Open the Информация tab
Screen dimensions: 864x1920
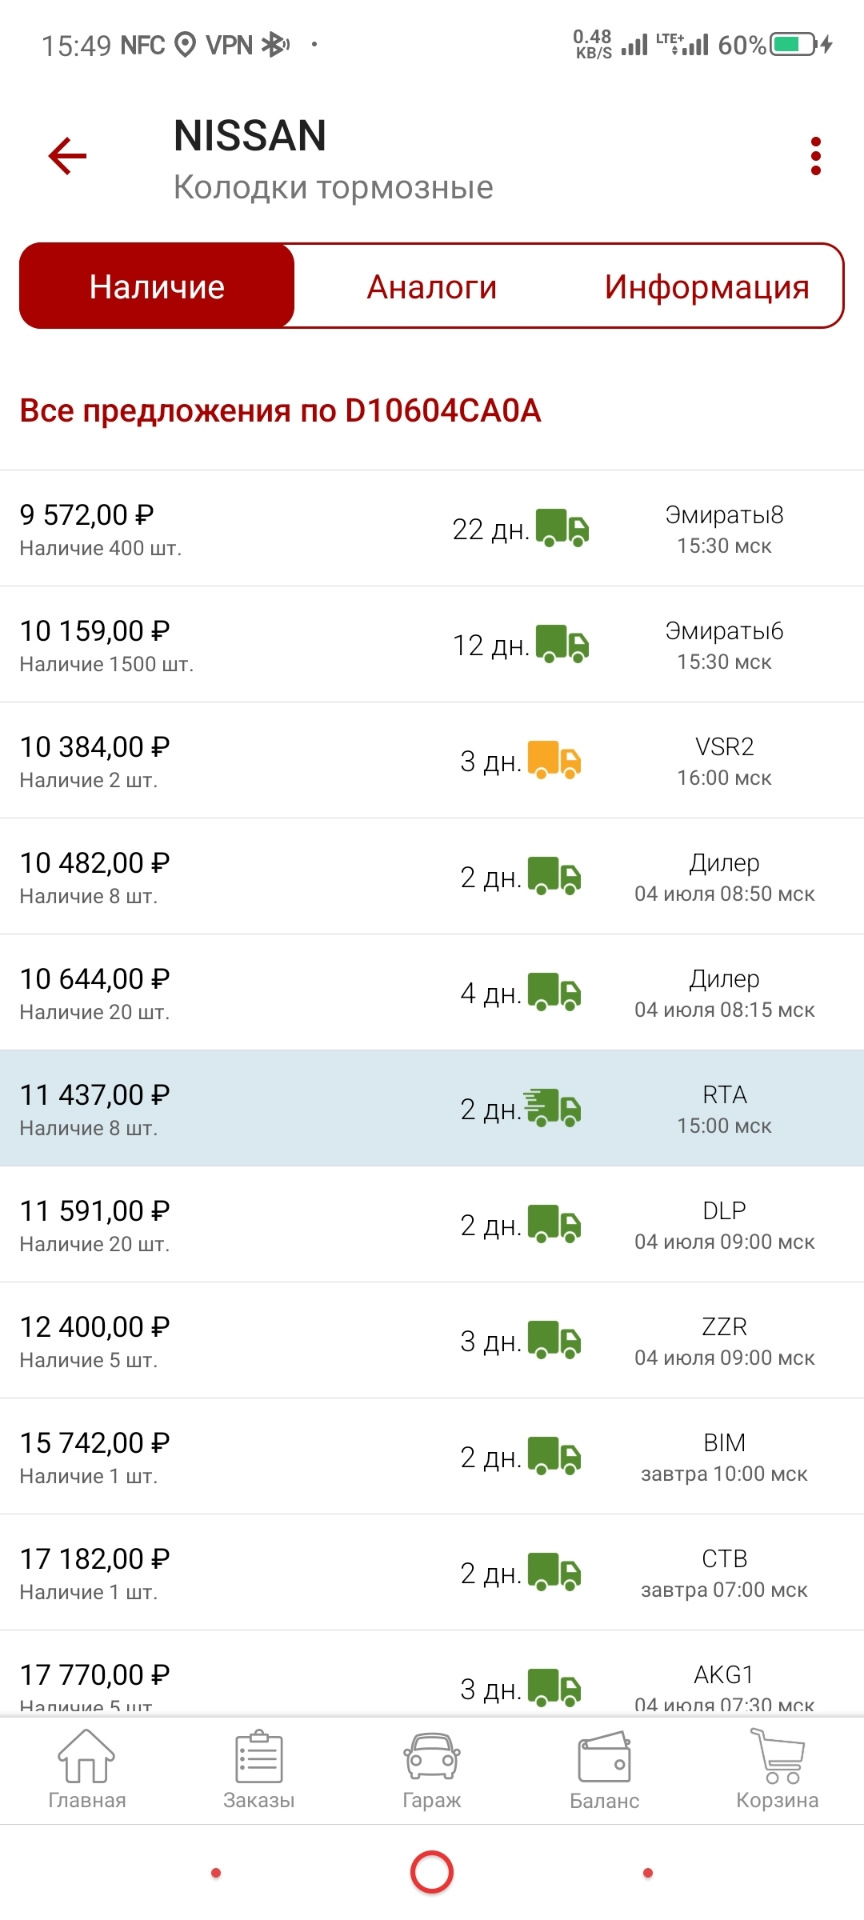coord(706,287)
